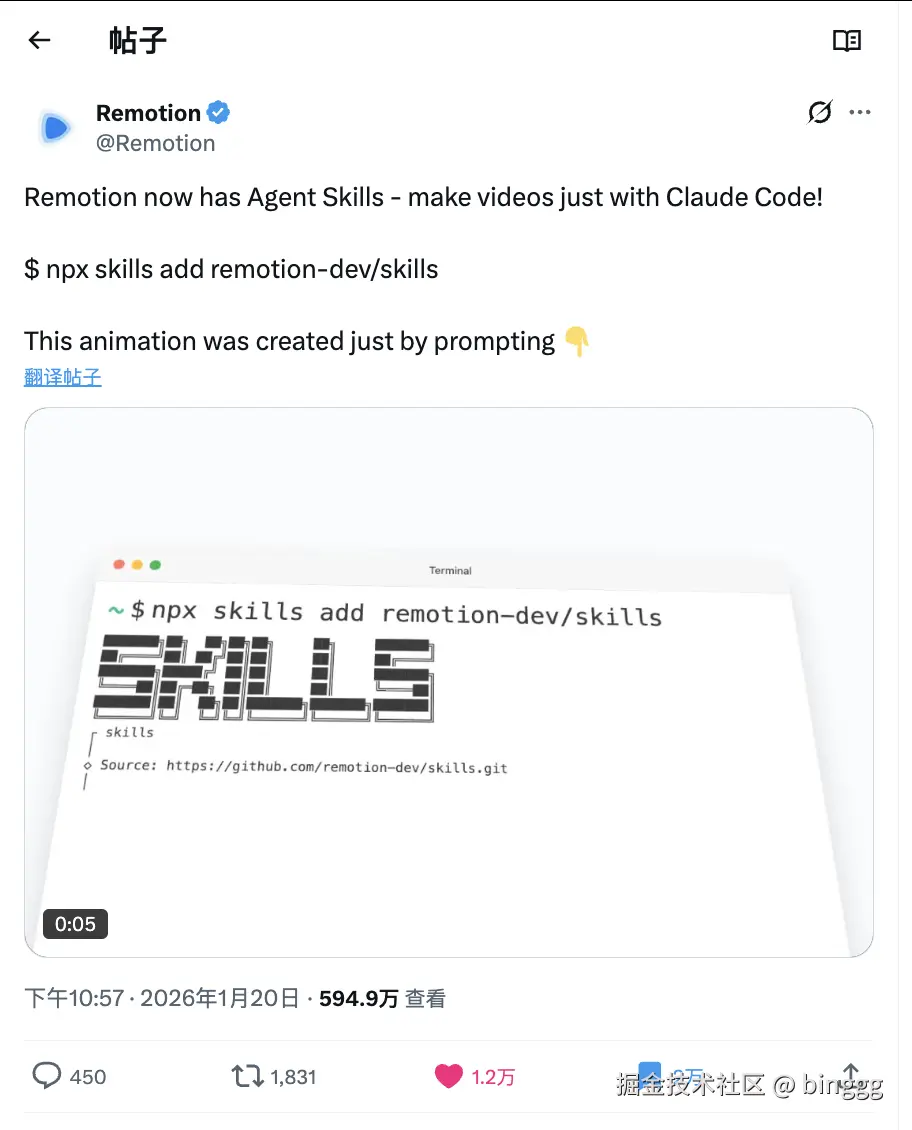Play the terminal animation video
912x1130 pixels.
(x=449, y=682)
